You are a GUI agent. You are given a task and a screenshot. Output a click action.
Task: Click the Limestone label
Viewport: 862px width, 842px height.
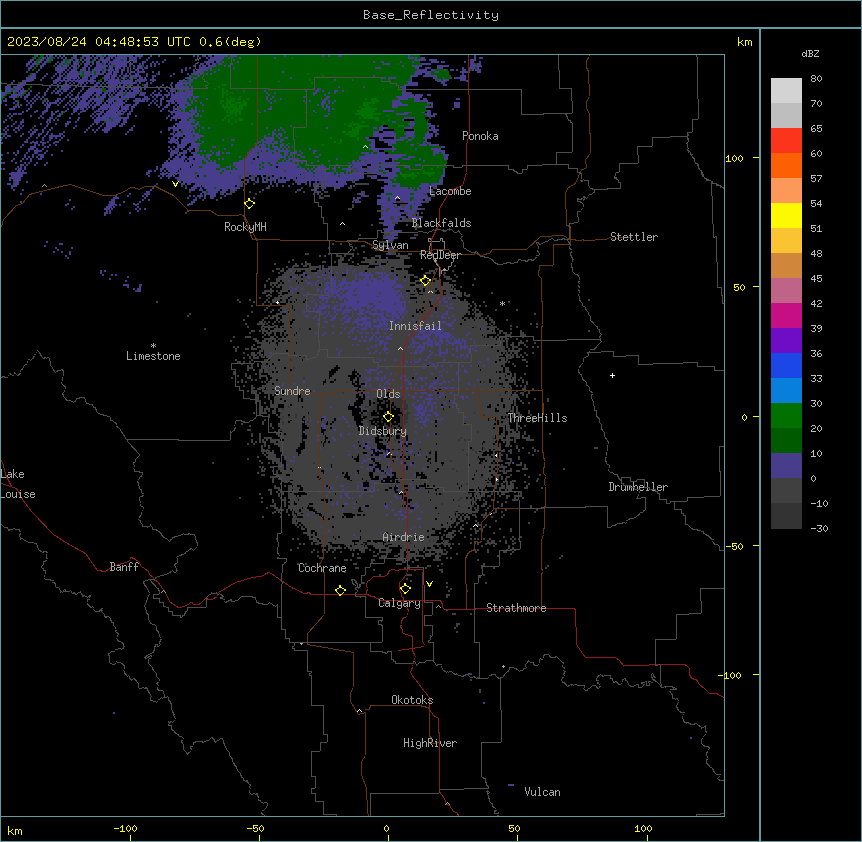(153, 356)
